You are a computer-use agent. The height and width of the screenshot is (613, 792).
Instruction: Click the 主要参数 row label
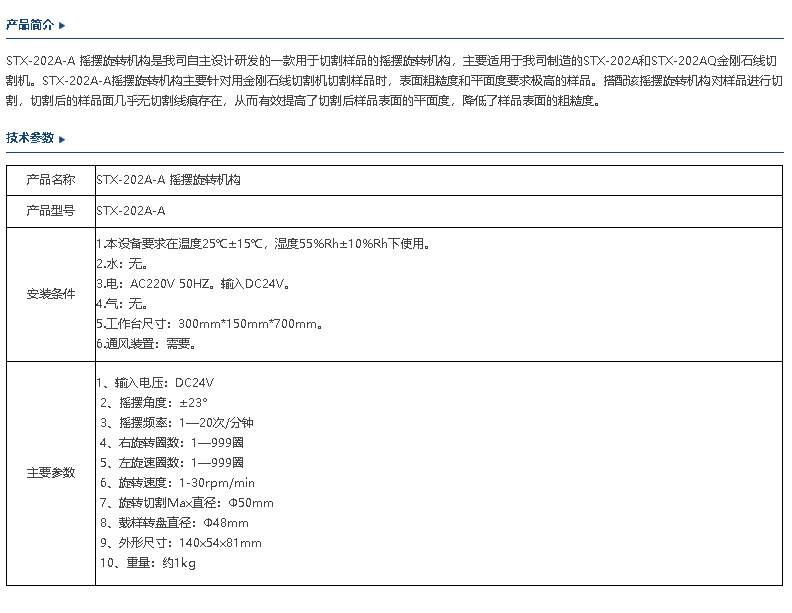(50, 473)
